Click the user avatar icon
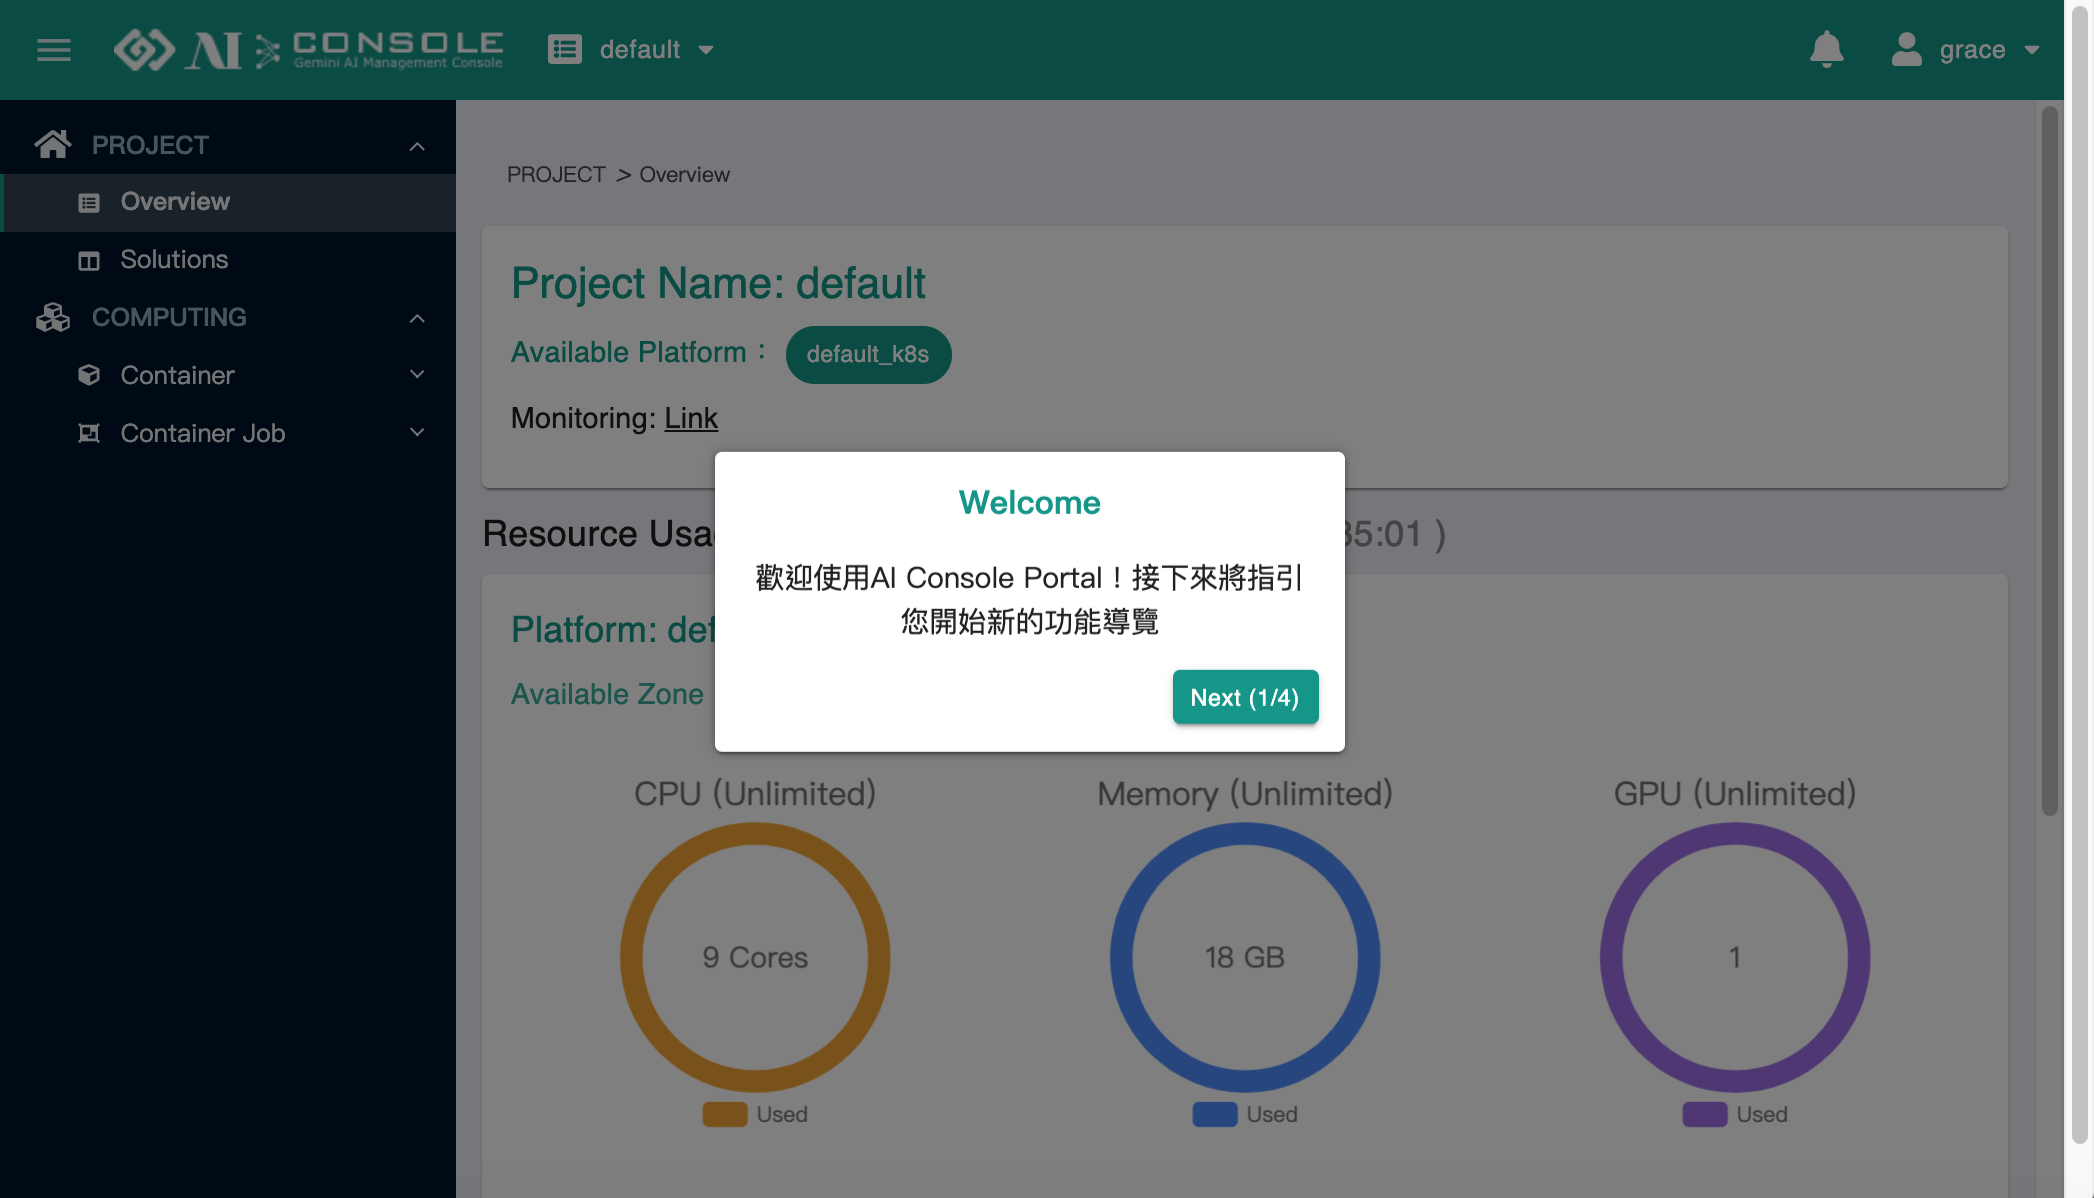This screenshot has height=1198, width=2094. pyautogui.click(x=1906, y=49)
